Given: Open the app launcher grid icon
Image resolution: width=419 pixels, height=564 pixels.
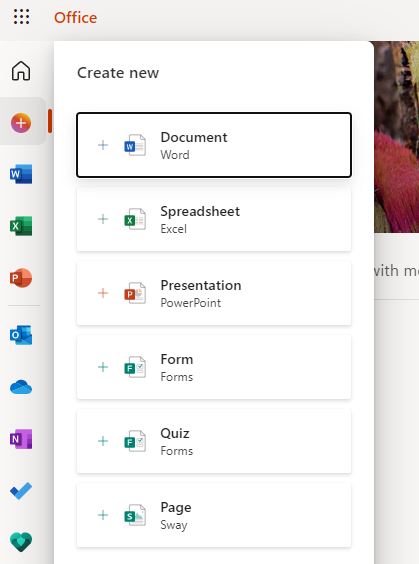Looking at the screenshot, I should pos(22,17).
